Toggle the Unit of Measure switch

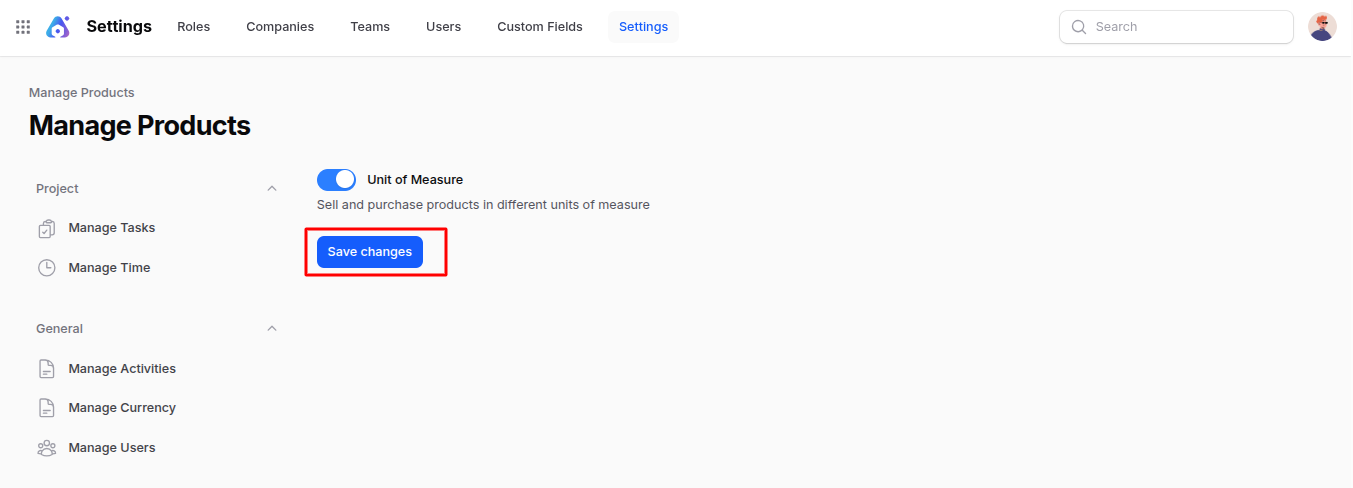(x=336, y=180)
